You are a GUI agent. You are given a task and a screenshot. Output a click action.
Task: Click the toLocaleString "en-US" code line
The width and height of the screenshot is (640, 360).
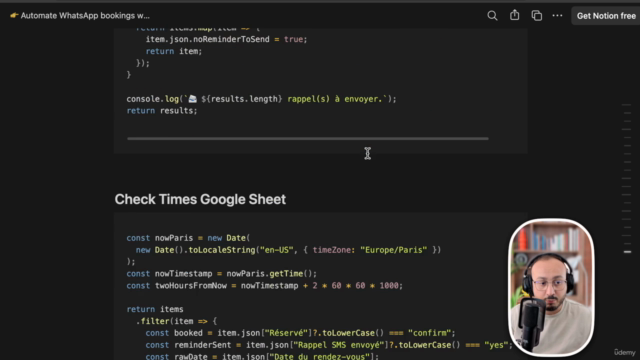click(x=289, y=250)
